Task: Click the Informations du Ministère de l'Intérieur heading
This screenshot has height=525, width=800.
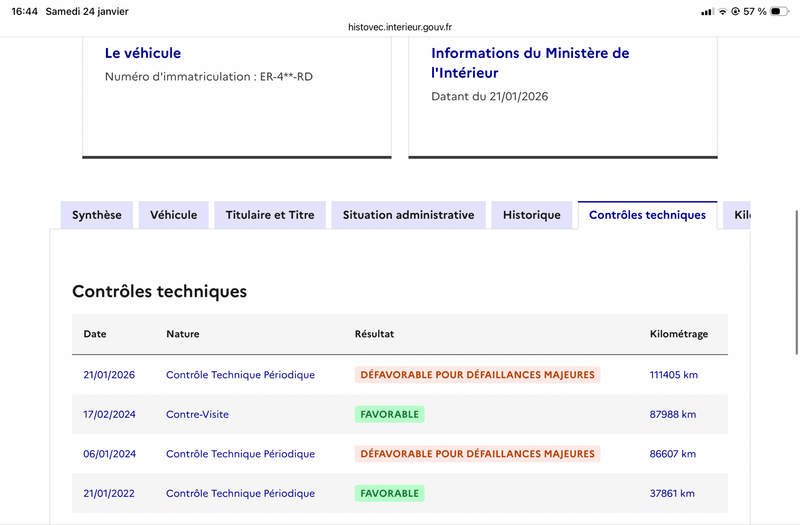Action: (530, 63)
